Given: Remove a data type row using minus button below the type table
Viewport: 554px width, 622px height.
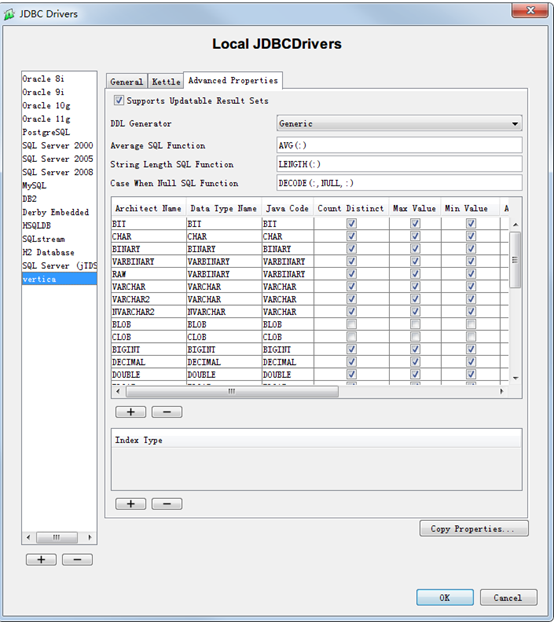Looking at the screenshot, I should 167,412.
